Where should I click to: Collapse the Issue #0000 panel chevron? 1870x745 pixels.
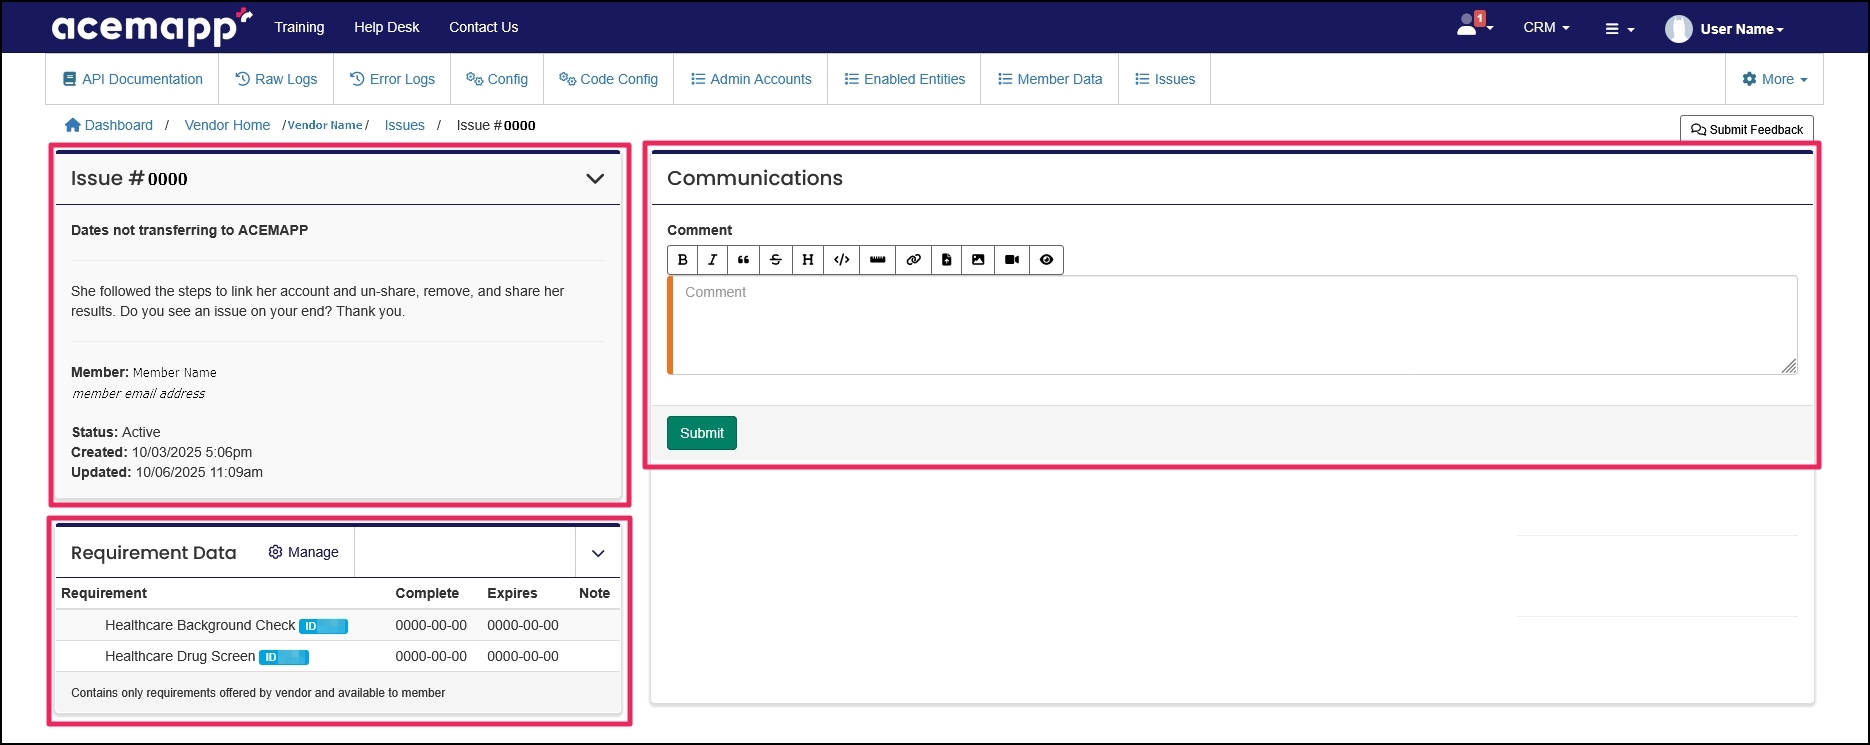tap(595, 179)
